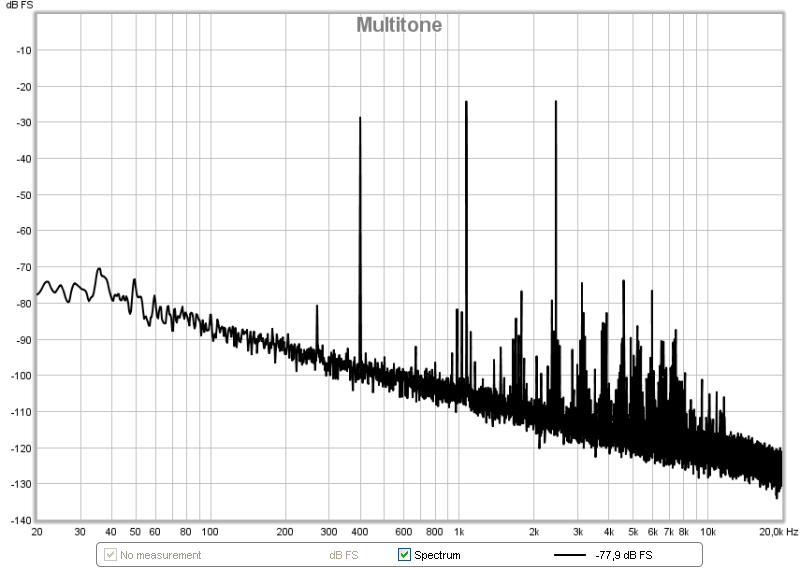Viewport: 800px width, 568px height.
Task: Click the No measurement legend label
Action: point(161,555)
